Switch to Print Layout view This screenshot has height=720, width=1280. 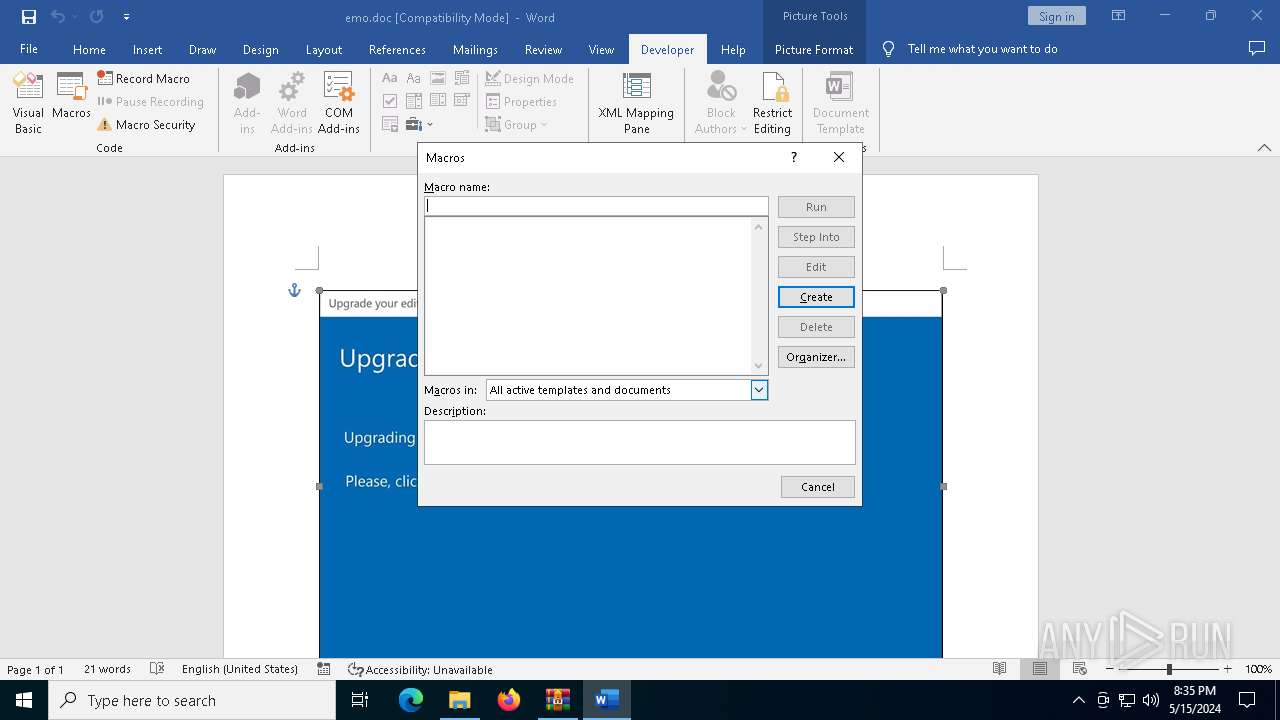(x=1040, y=669)
